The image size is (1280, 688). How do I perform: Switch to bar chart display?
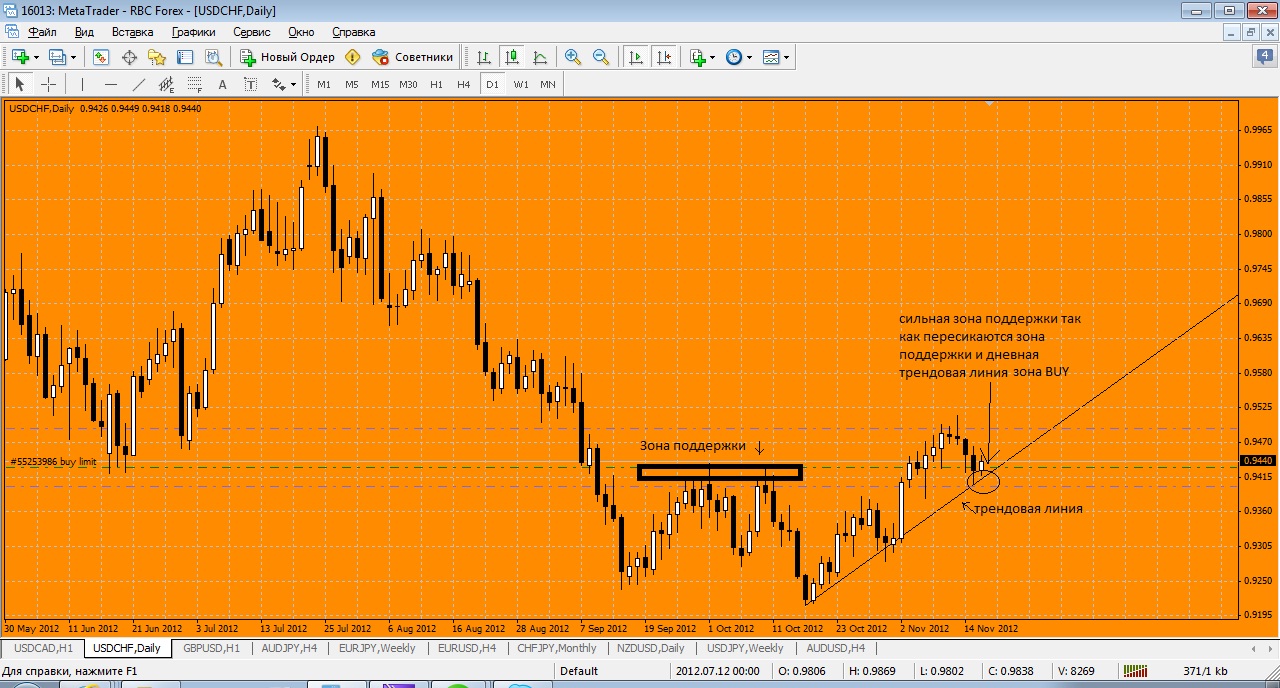click(484, 57)
